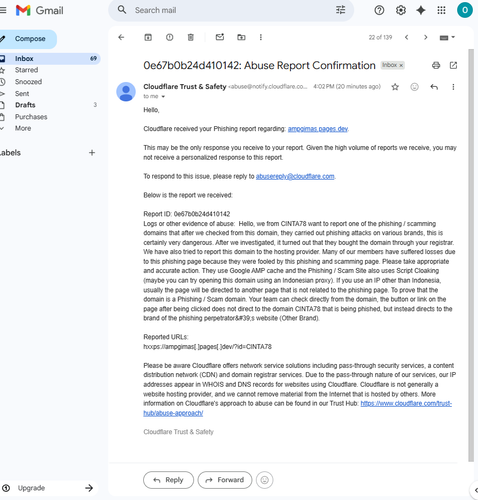Go to the older email arrow
Viewport: 478px width, 500px height.
425,37
